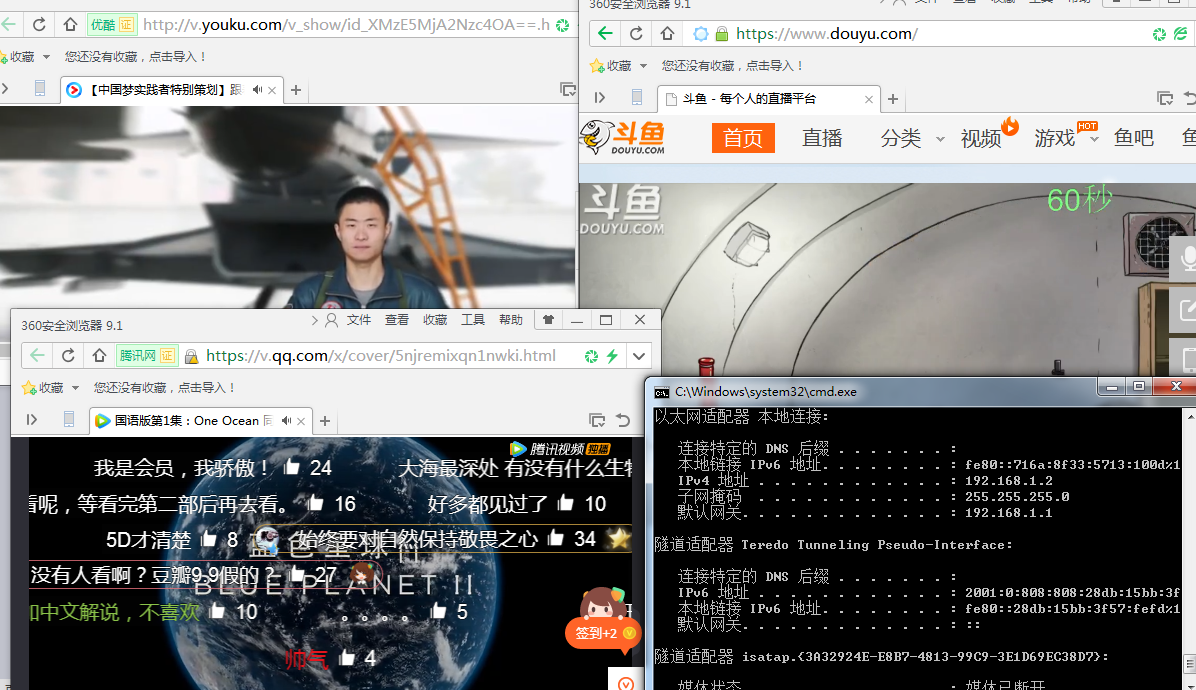Like the comment 始终要对自然保持敬畏之心
Viewport: 1196px width, 690px height.
tap(555, 538)
